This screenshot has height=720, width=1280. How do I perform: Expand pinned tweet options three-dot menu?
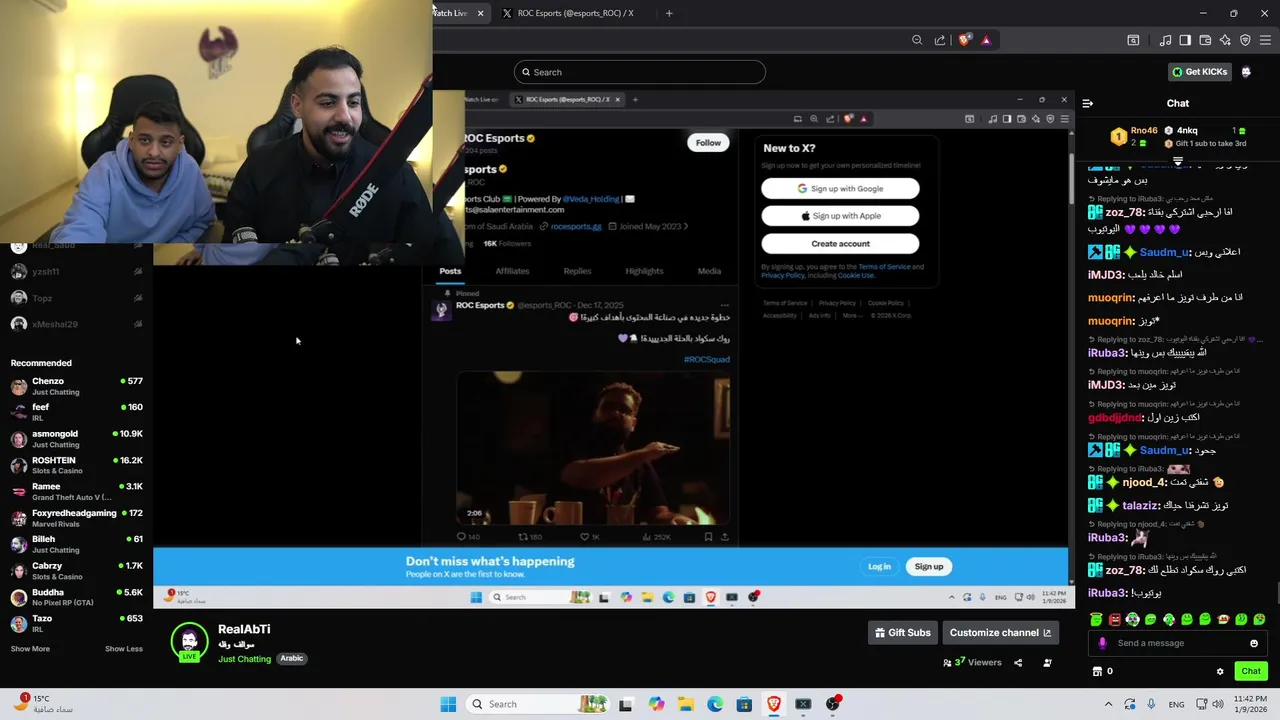pos(725,305)
